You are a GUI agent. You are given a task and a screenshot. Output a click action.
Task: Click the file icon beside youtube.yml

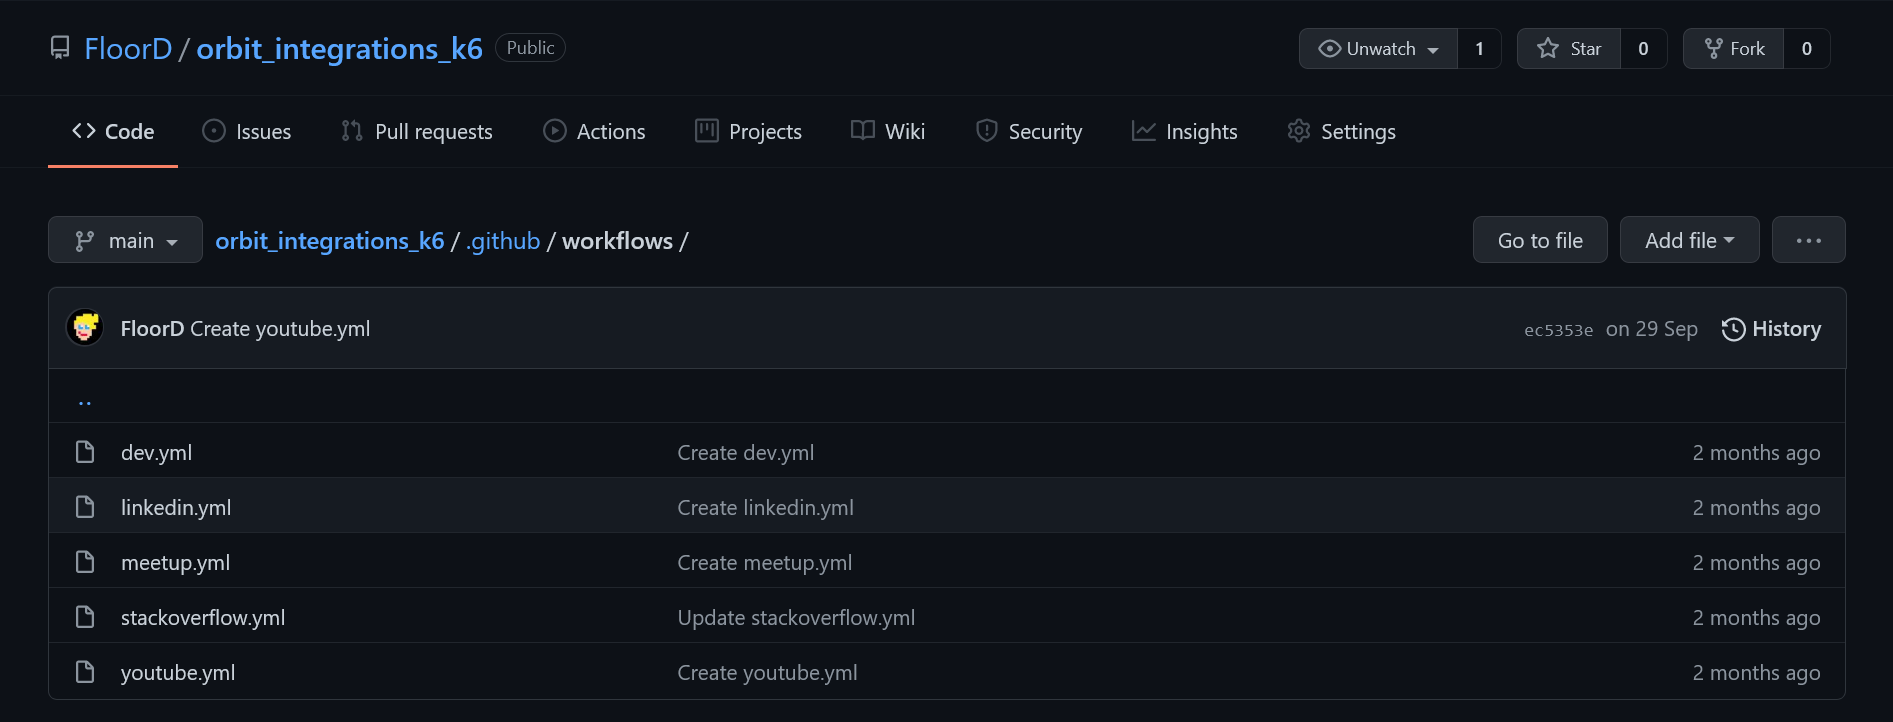tap(85, 672)
